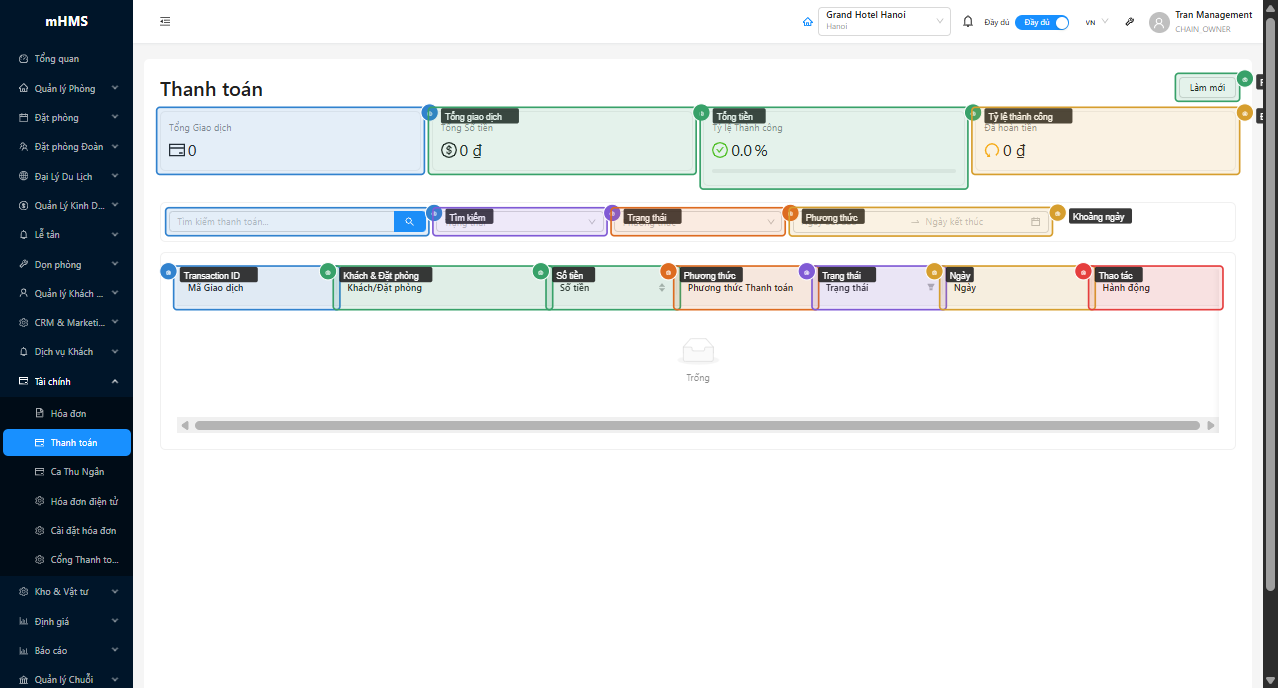Open the Grand Hotel Hanoi selector dropdown
The image size is (1278, 688).
[x=884, y=21]
